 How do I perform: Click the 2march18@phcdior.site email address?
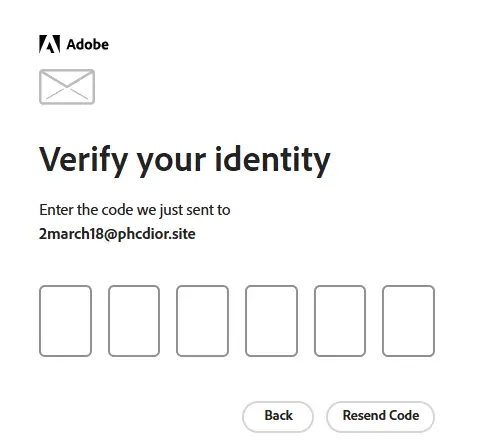(117, 234)
